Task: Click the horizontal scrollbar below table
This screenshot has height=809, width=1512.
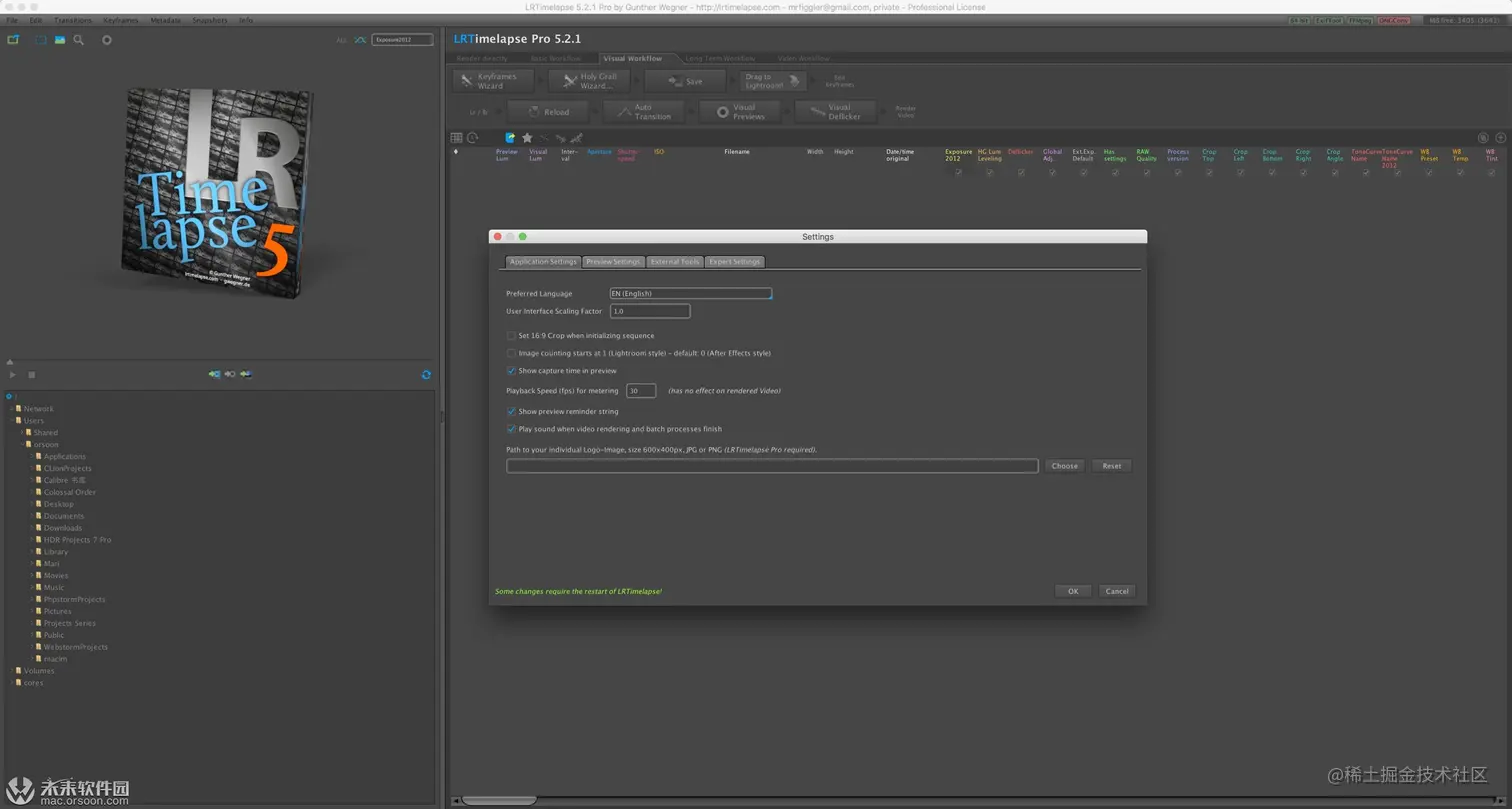Action: [500, 800]
